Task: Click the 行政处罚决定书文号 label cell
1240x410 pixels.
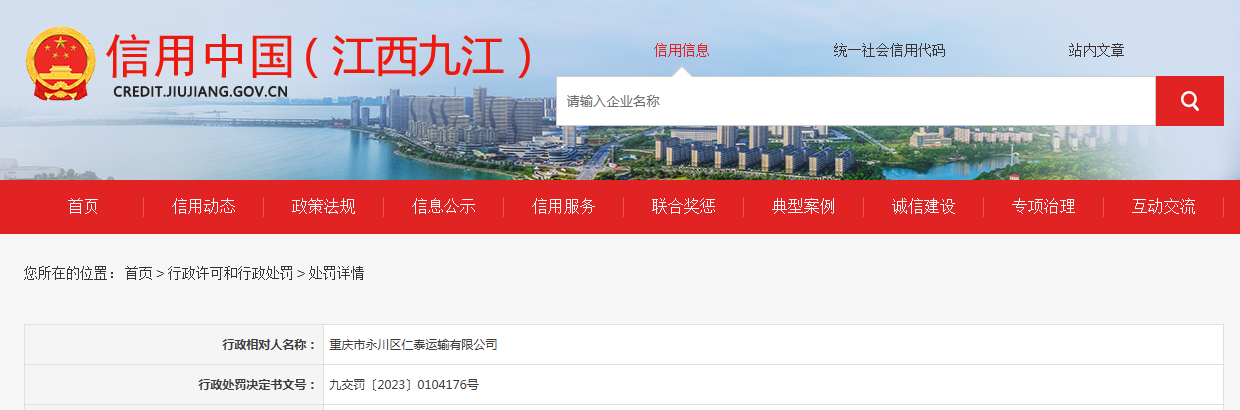Action: 174,385
